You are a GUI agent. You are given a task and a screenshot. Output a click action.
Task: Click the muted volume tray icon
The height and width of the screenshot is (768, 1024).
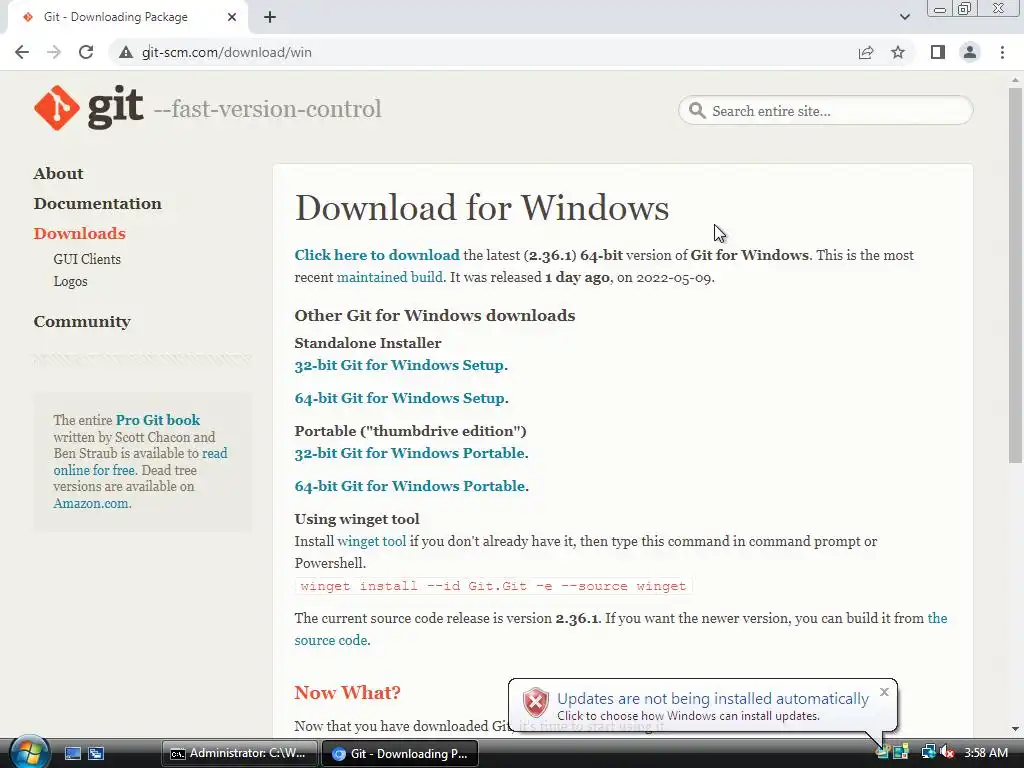coord(947,753)
